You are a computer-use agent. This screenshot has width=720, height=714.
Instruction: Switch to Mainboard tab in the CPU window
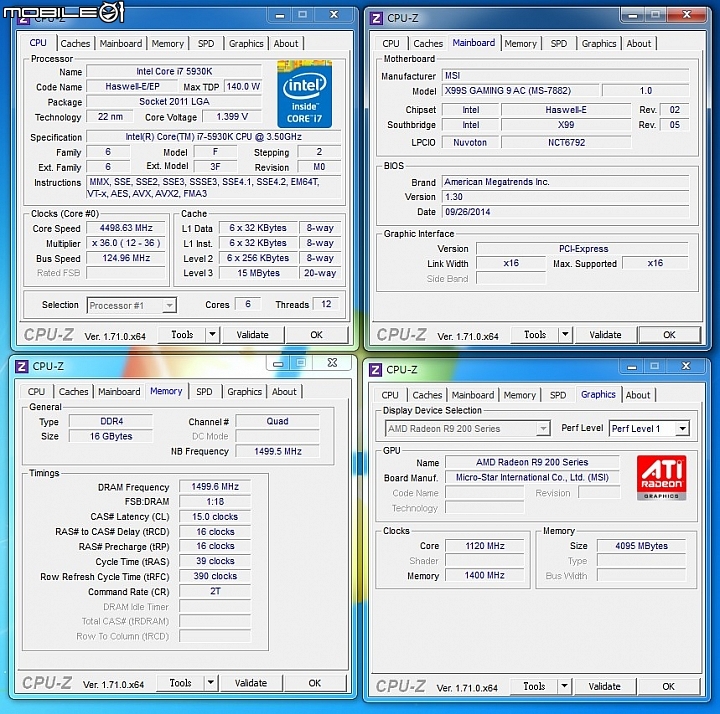tap(121, 44)
